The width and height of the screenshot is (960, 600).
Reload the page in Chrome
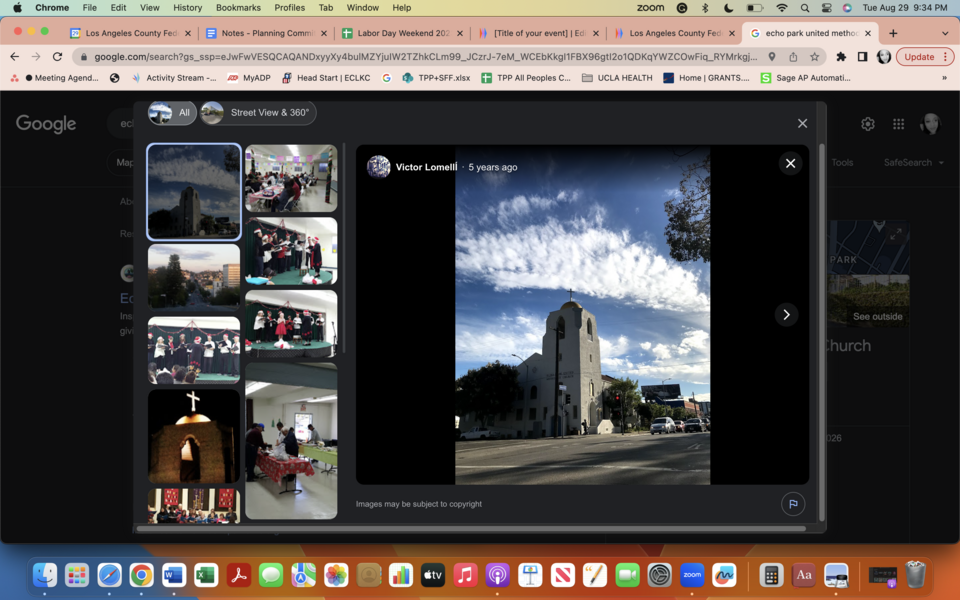tap(57, 57)
